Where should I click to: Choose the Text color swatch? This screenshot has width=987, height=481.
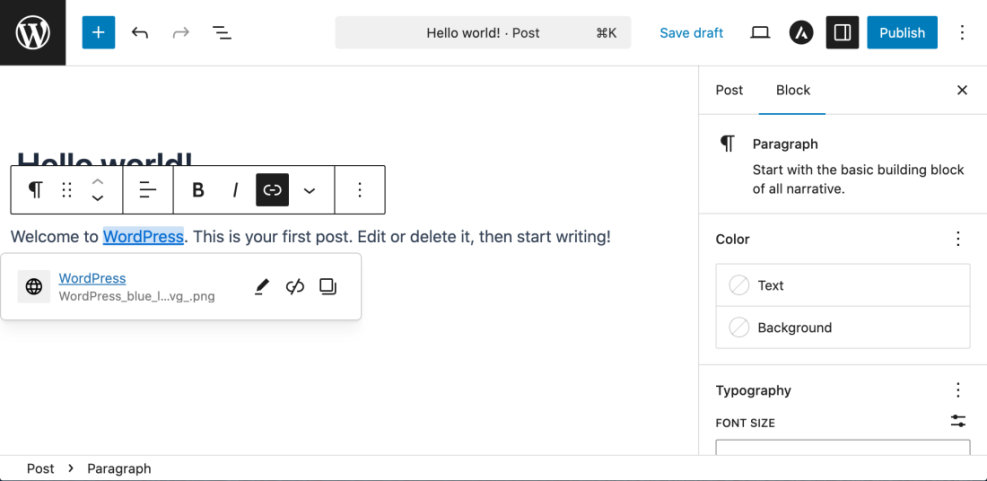coord(843,285)
